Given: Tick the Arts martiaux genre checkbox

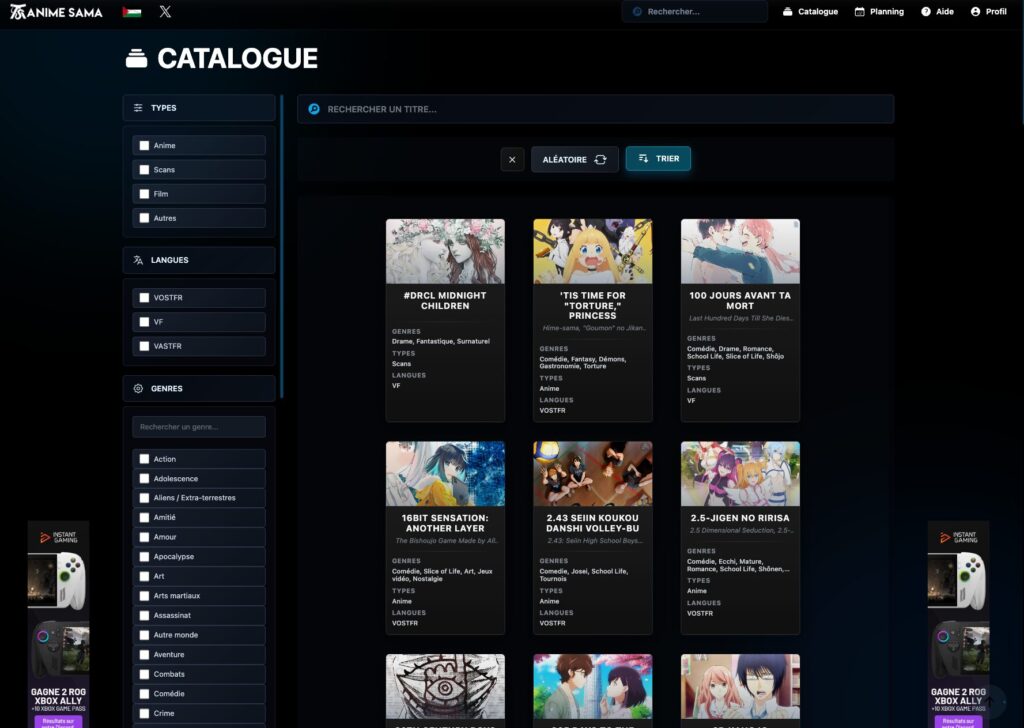Looking at the screenshot, I should pos(144,596).
